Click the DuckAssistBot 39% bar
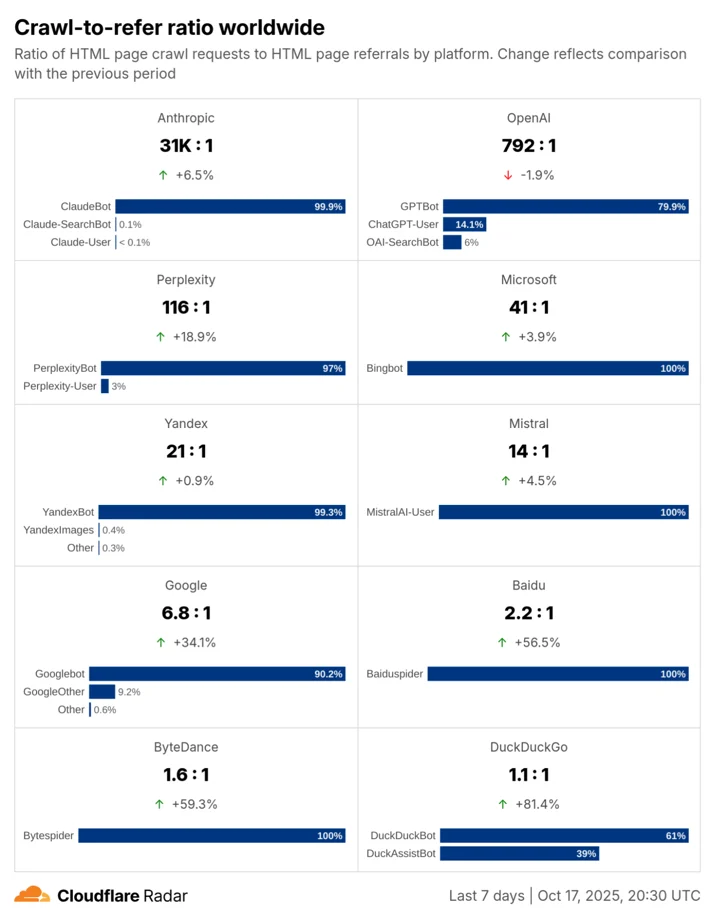Viewport: 715px width, 916px height. coord(519,854)
